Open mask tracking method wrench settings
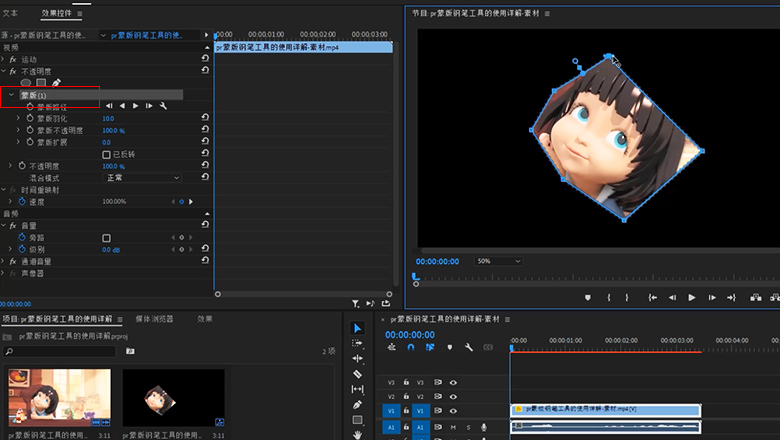780x440 pixels. click(163, 106)
